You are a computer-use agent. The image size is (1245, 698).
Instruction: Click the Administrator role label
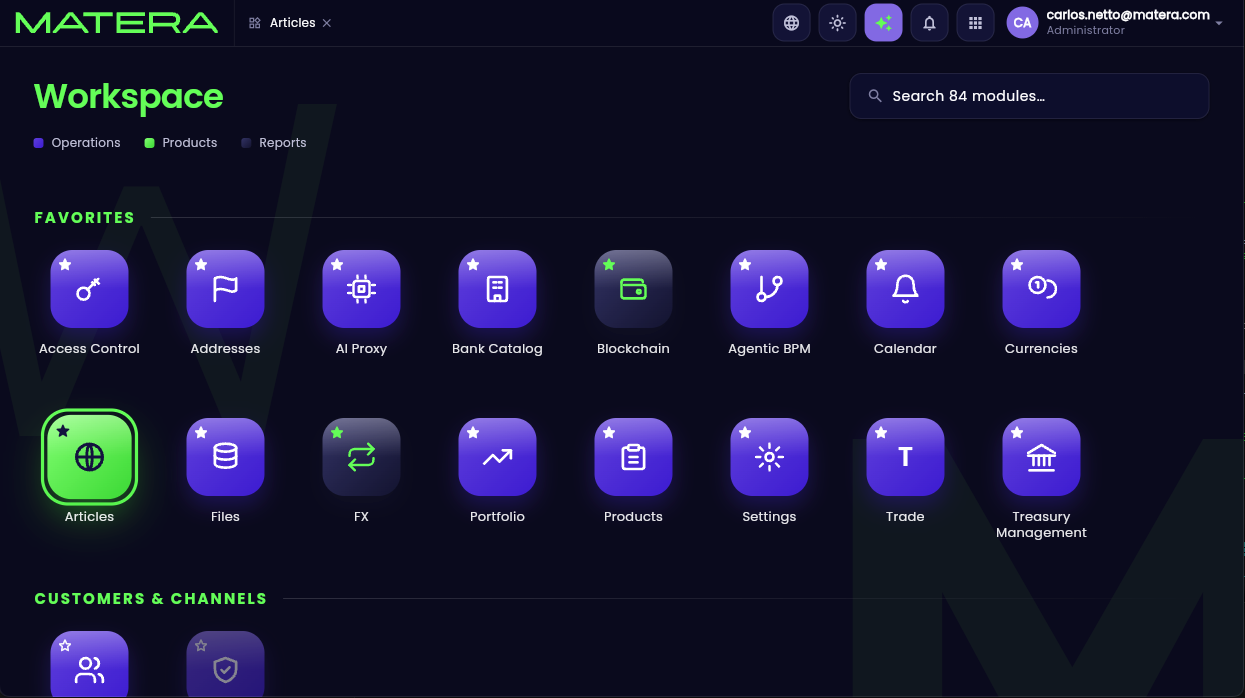click(x=1085, y=31)
